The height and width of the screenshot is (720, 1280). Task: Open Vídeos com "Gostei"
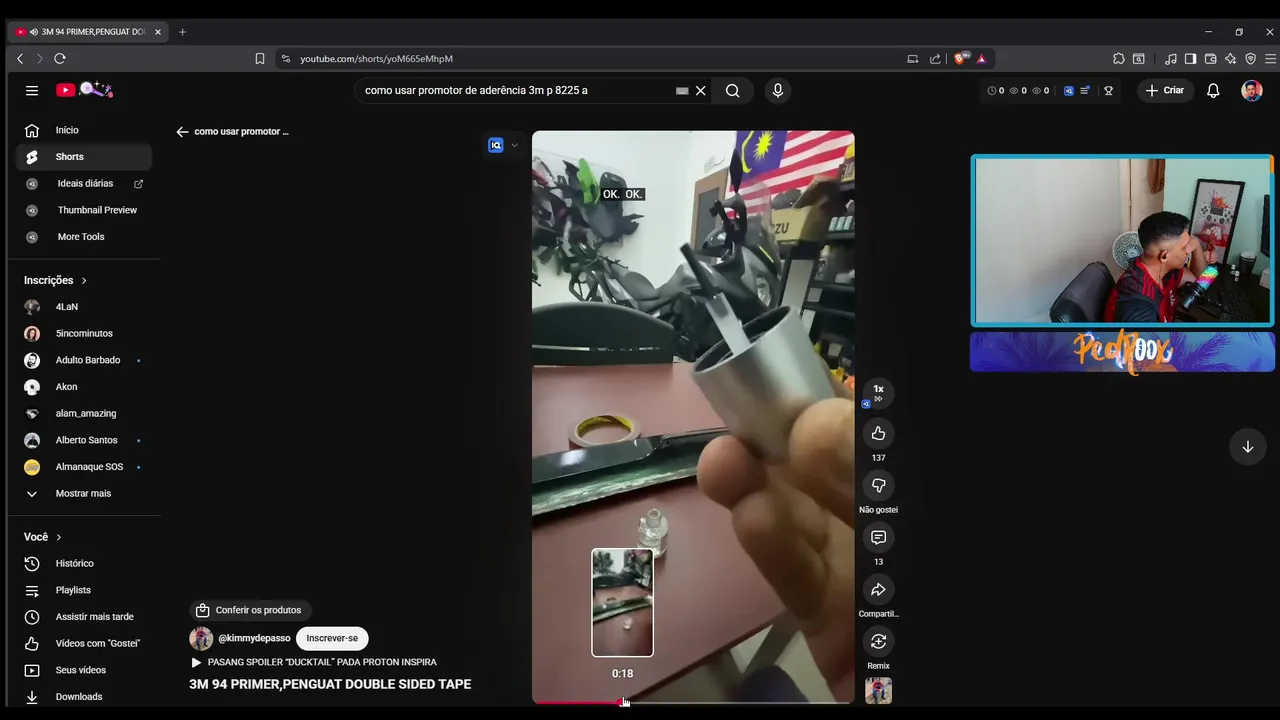point(84,643)
